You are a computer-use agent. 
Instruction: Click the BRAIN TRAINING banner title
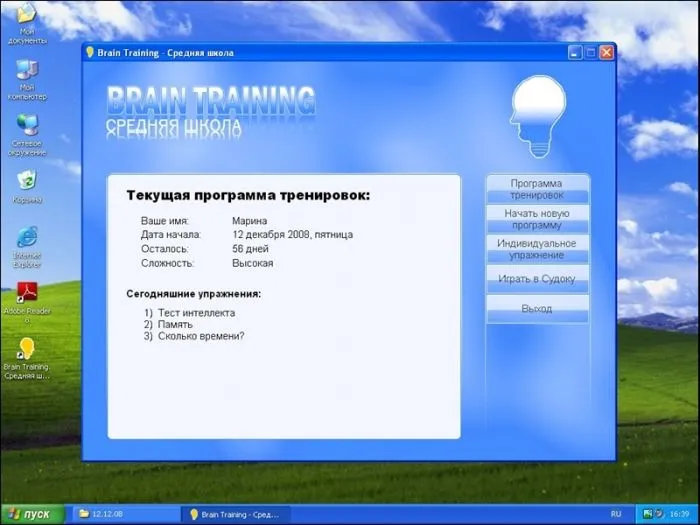coord(211,100)
